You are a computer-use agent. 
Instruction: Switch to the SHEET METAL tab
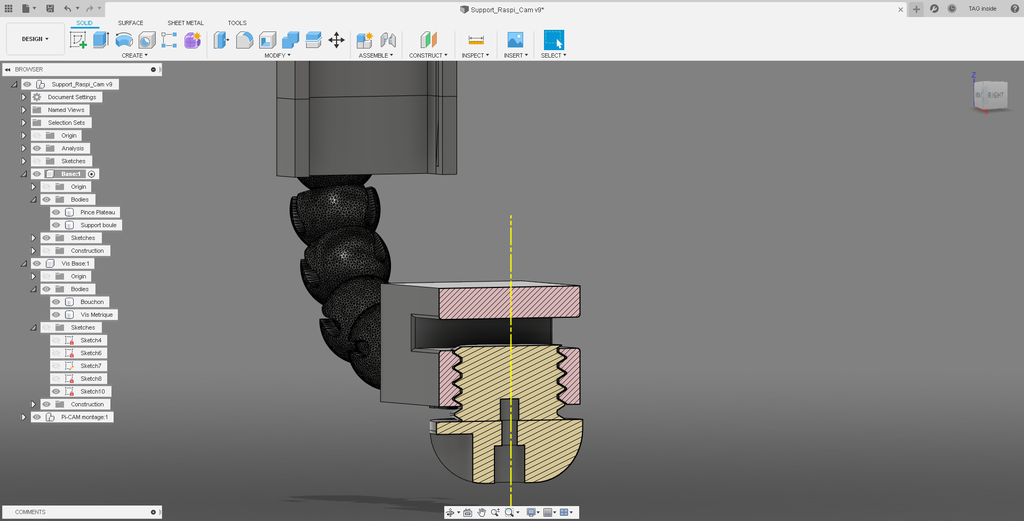coord(185,22)
